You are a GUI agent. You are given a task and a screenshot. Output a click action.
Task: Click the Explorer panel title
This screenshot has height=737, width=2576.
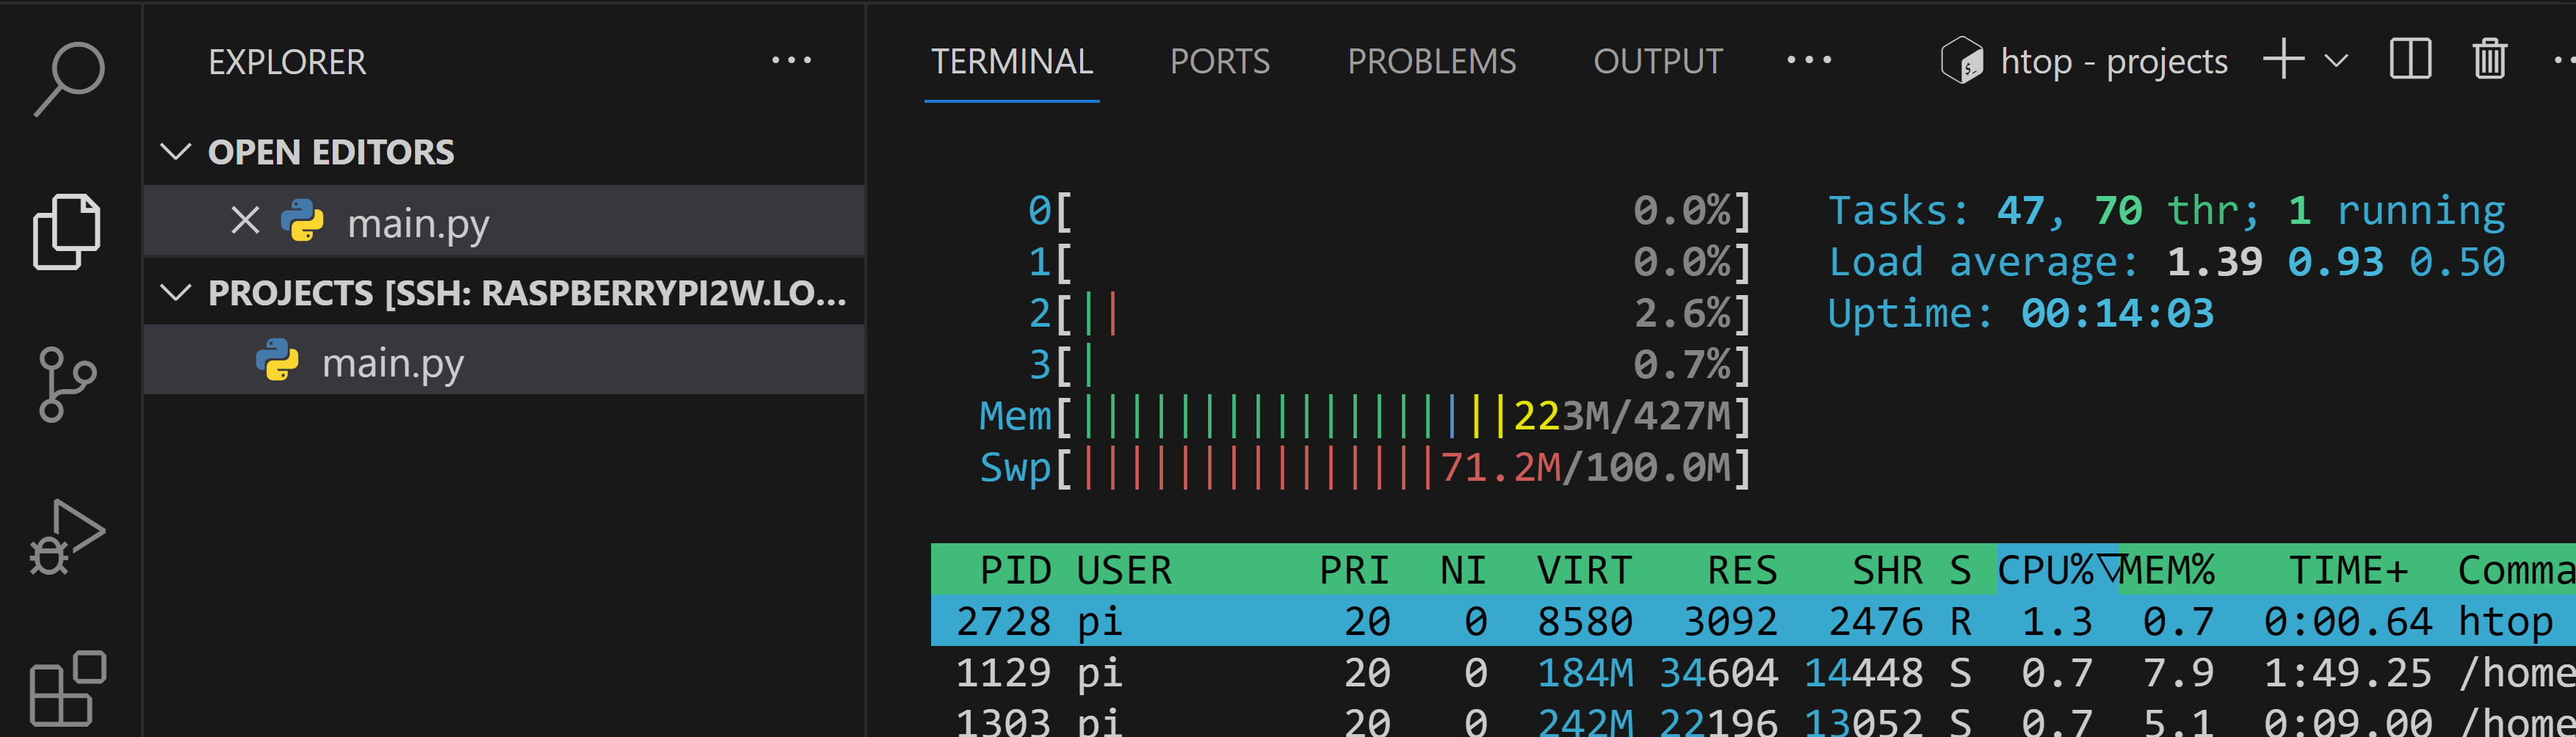point(287,62)
